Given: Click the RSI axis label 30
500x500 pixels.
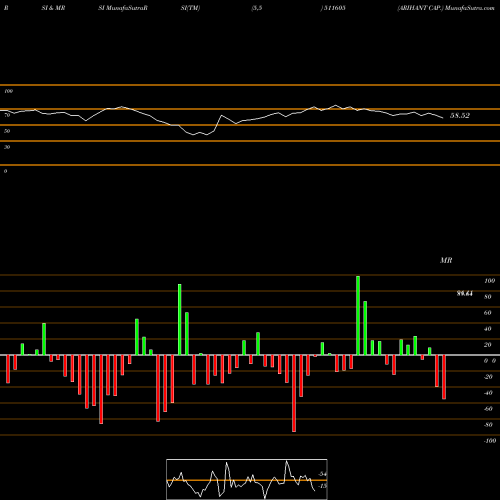Looking at the screenshot, I should pos(7,147).
